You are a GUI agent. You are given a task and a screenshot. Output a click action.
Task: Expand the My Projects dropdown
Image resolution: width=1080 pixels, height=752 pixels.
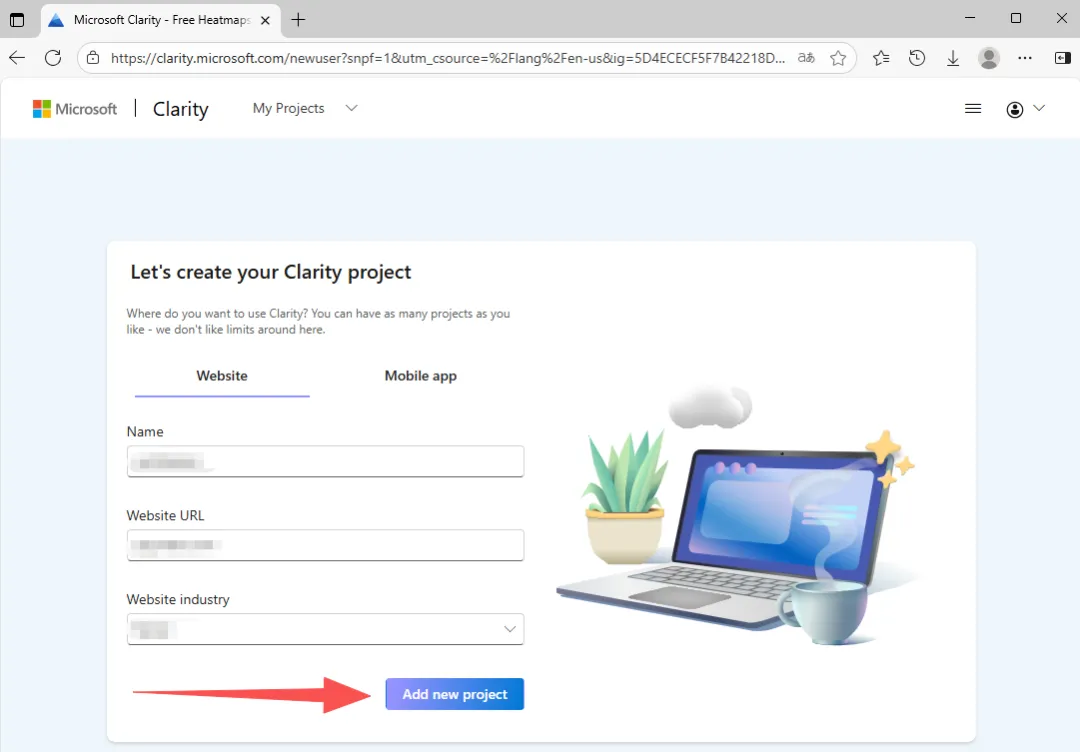click(x=305, y=108)
